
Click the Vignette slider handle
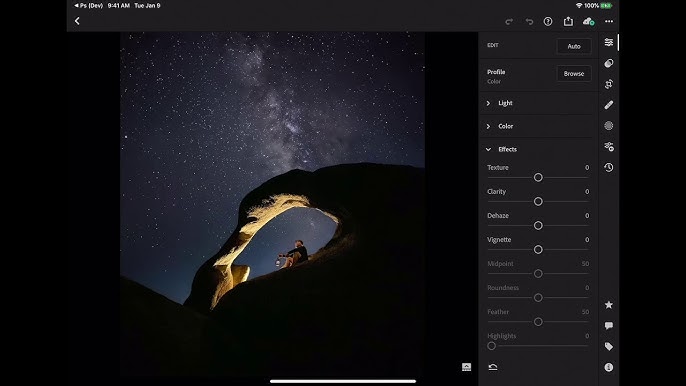[538, 249]
